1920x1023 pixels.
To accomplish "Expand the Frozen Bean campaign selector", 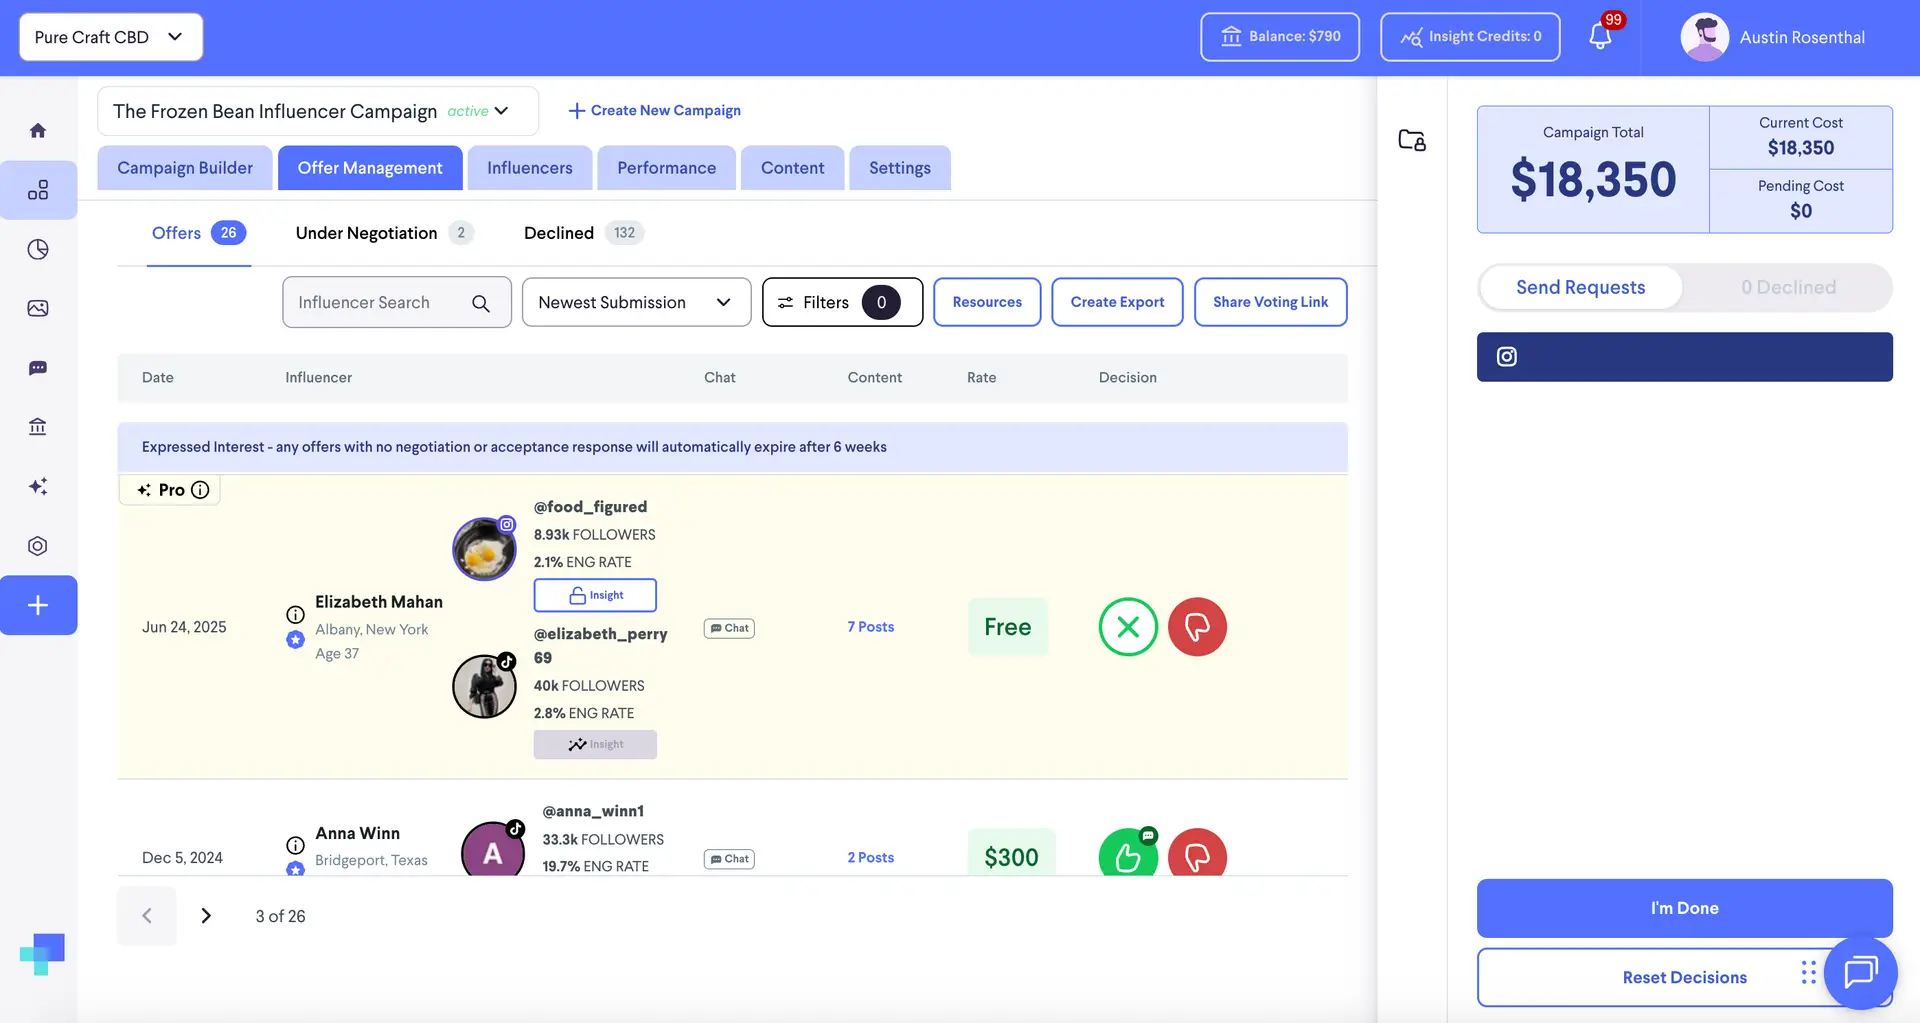I will [x=502, y=111].
